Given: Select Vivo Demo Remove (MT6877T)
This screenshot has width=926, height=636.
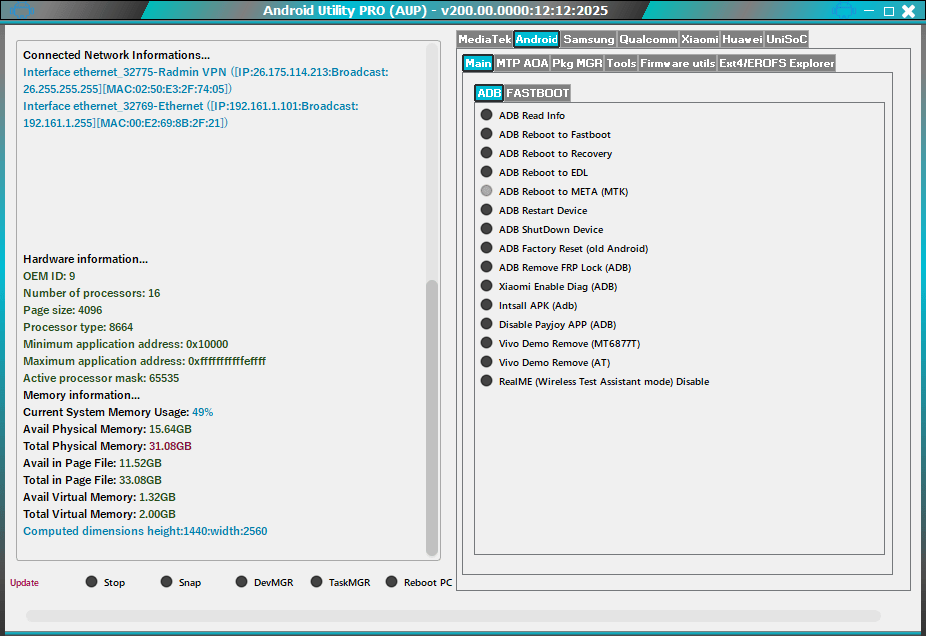Looking at the screenshot, I should pyautogui.click(x=560, y=343).
